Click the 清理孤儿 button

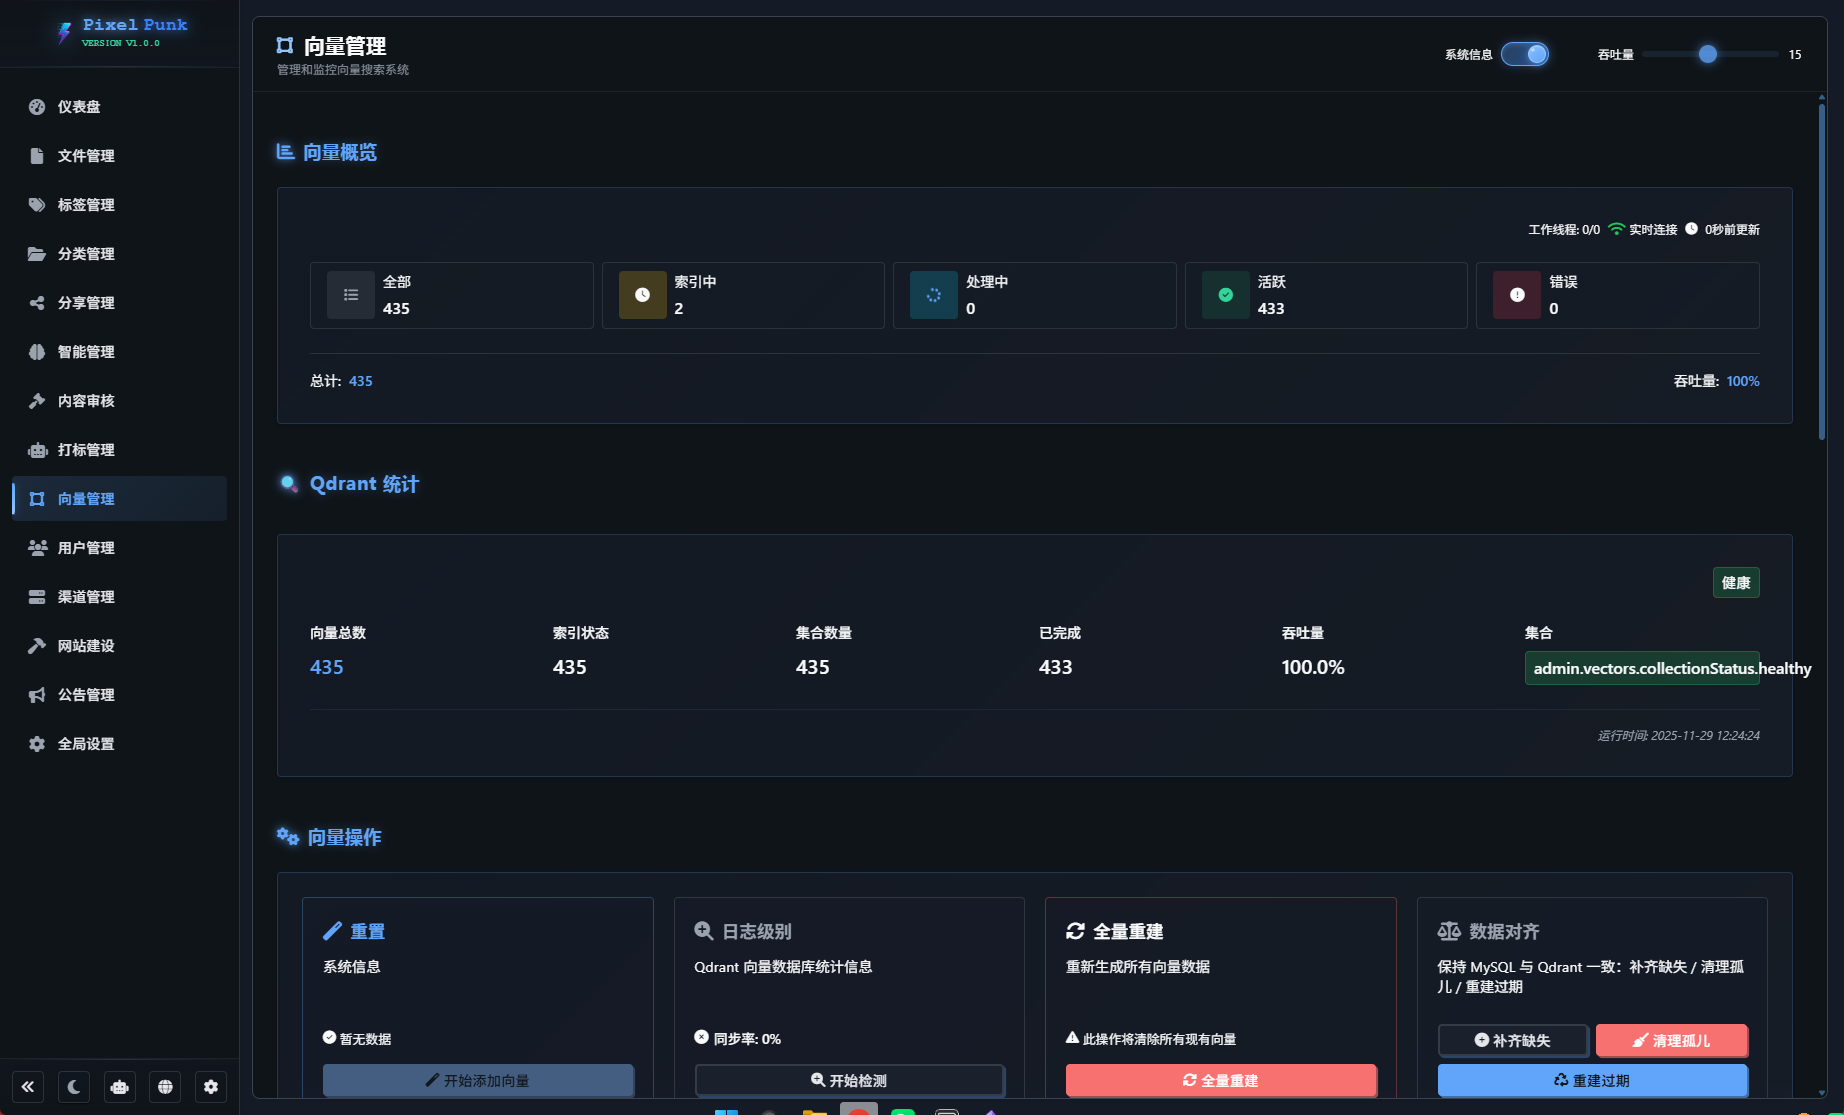(x=1671, y=1040)
